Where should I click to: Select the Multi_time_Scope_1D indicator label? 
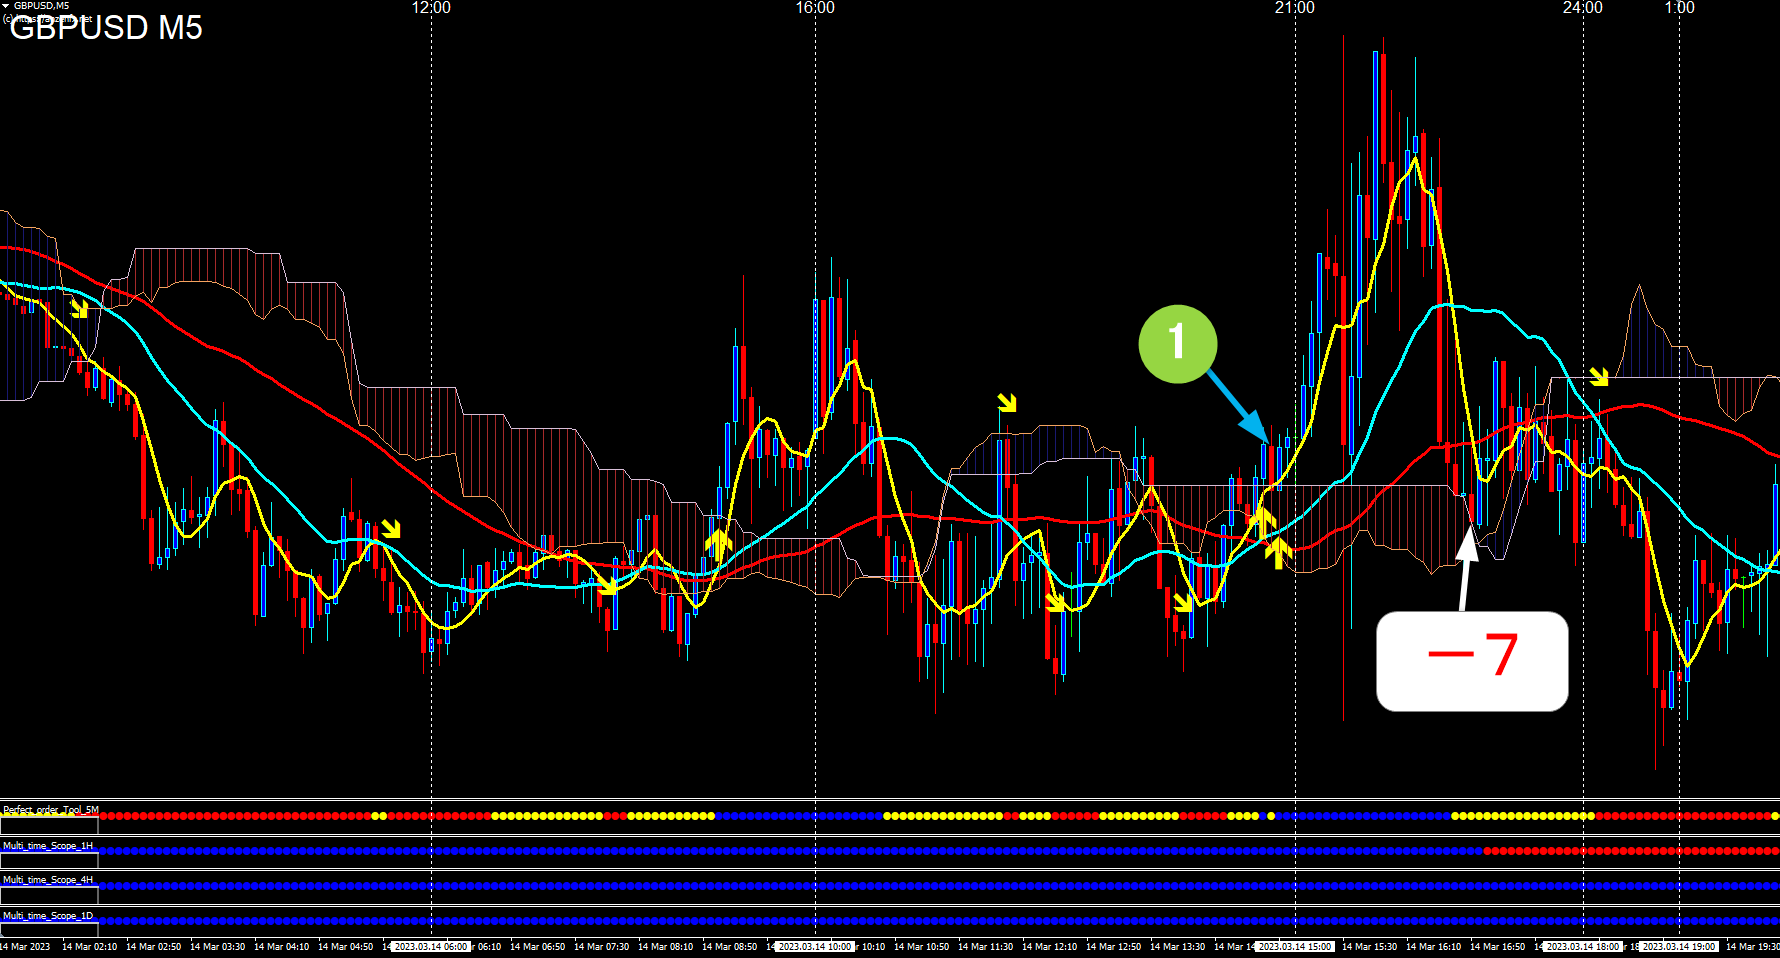coord(48,916)
